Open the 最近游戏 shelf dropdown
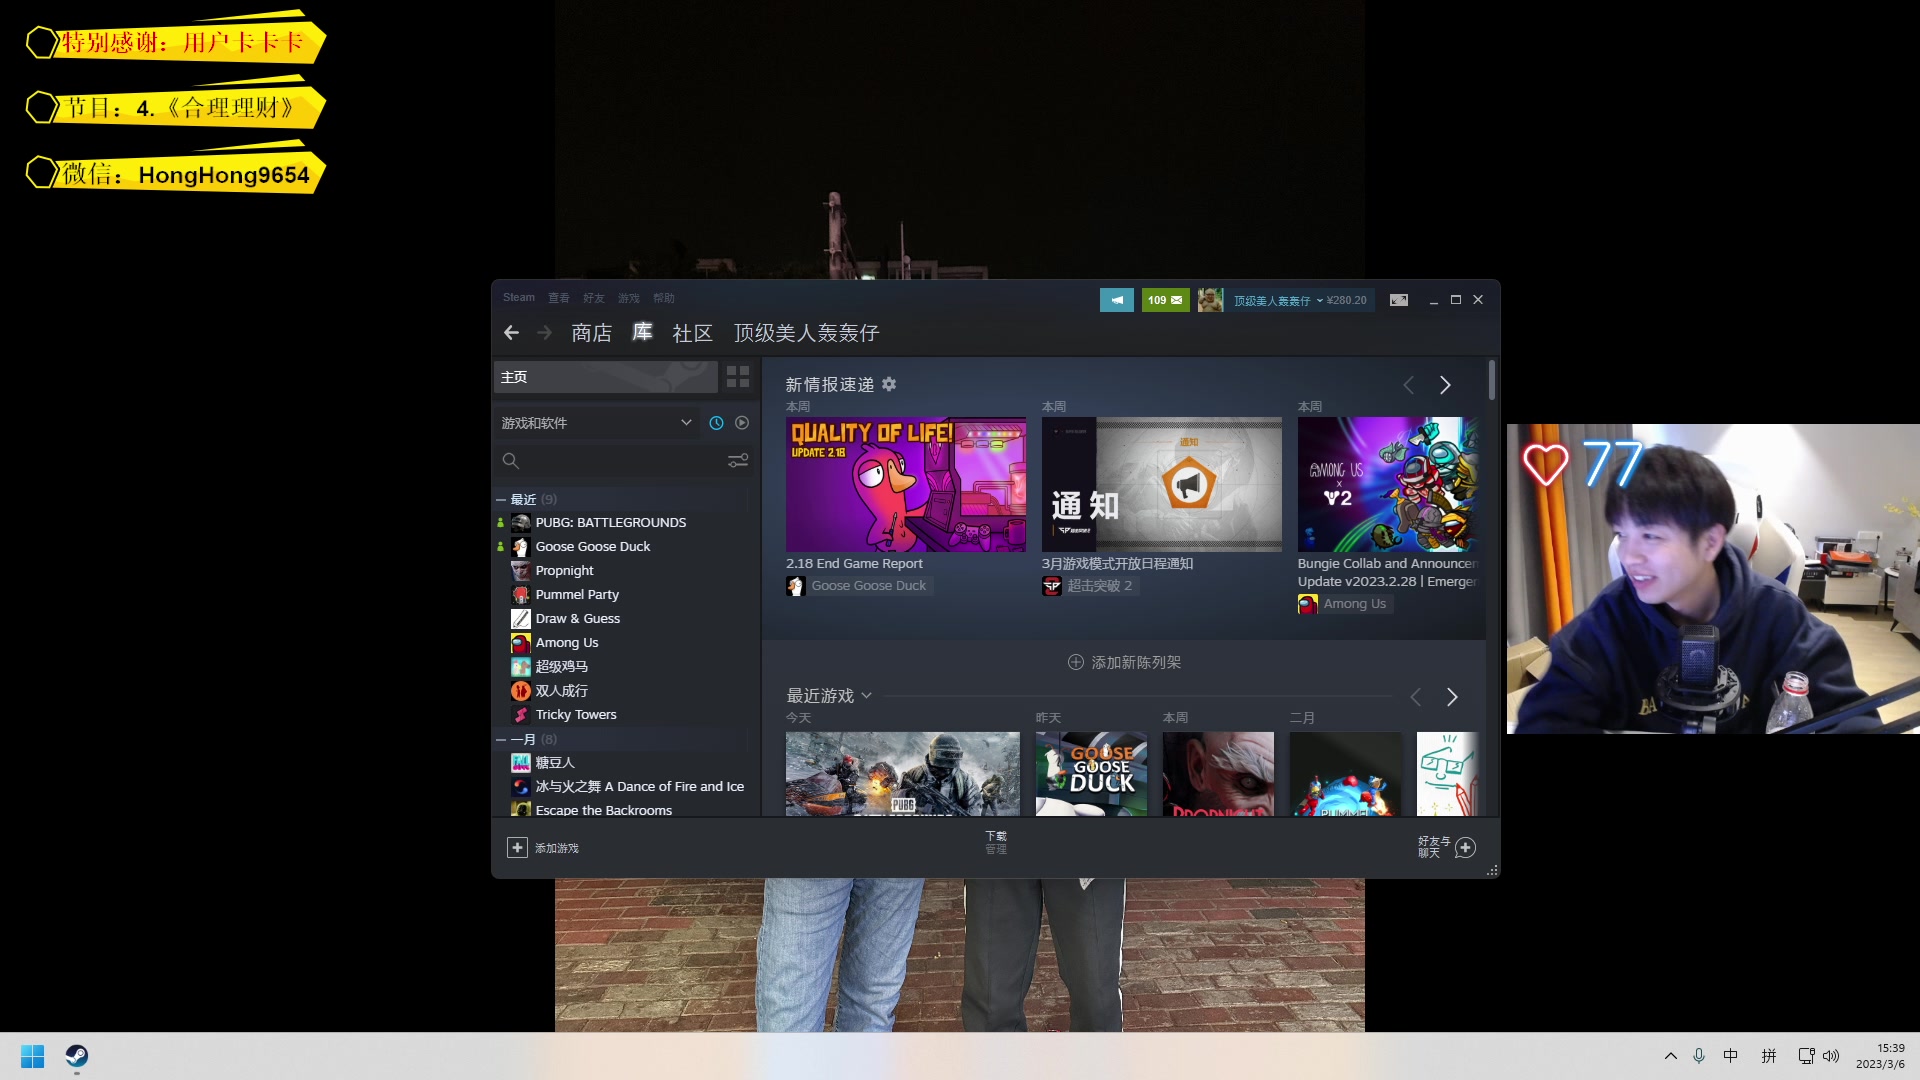This screenshot has width=1920, height=1080. 866,696
